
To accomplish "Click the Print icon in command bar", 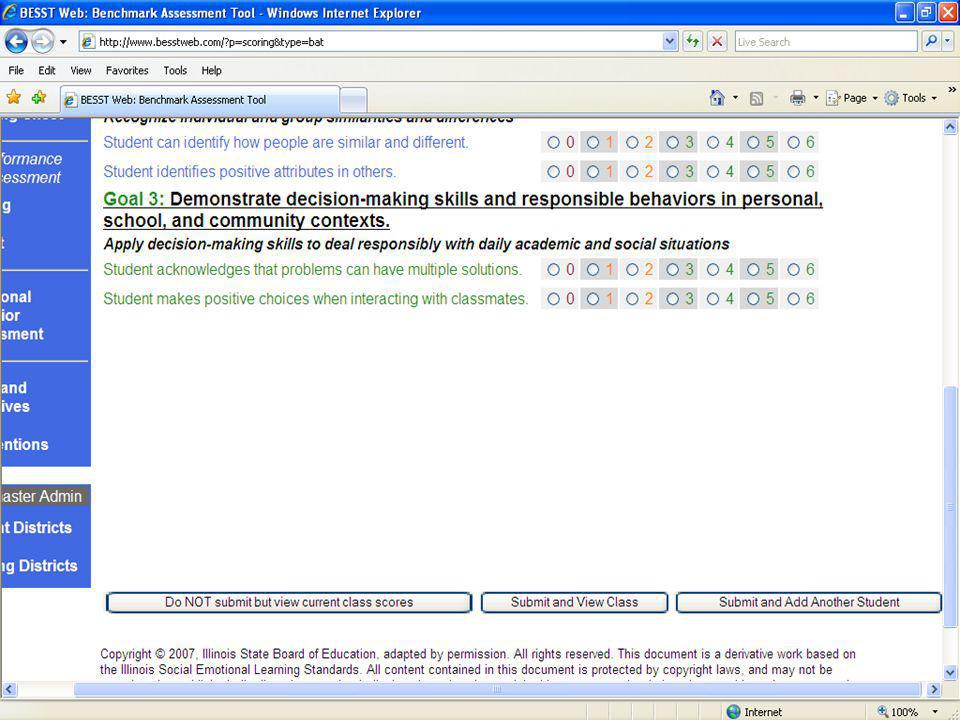I will click(x=798, y=98).
